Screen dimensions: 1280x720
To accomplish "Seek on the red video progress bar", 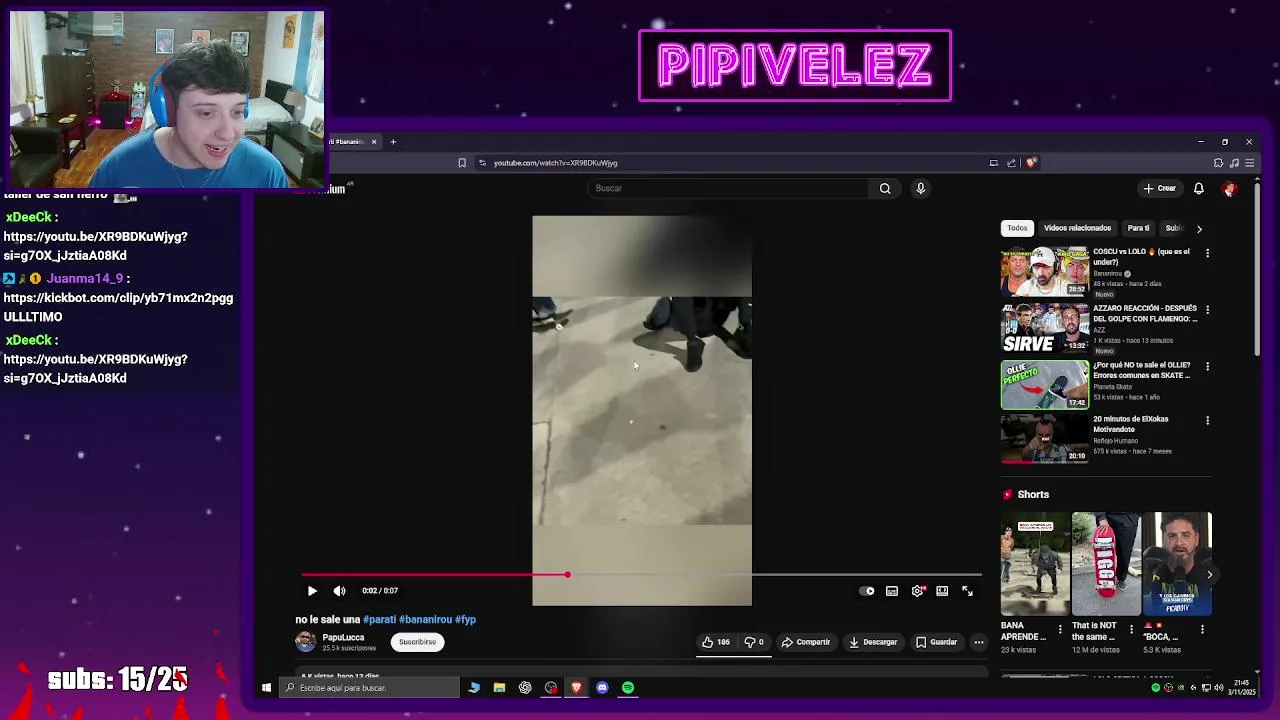I will pyautogui.click(x=642, y=575).
